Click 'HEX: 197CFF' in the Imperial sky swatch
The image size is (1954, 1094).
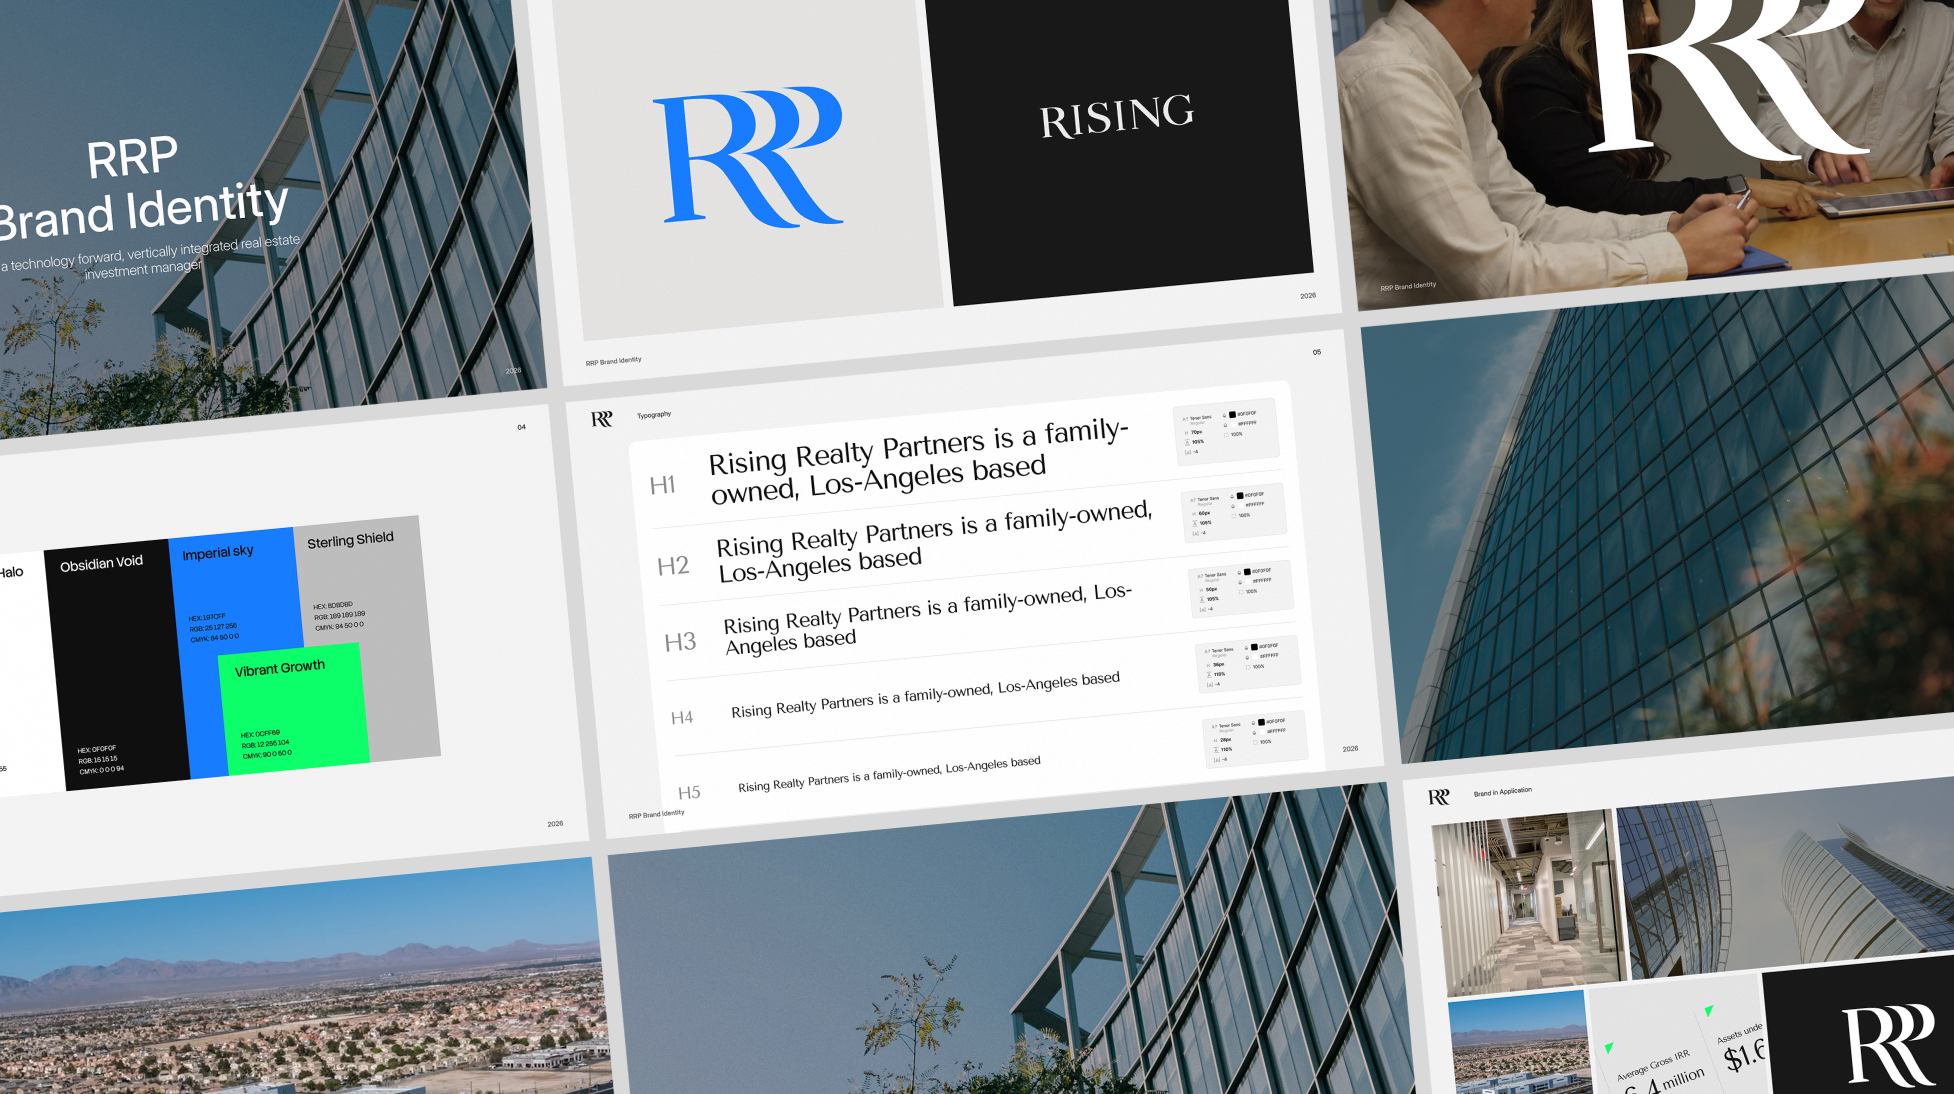207,617
